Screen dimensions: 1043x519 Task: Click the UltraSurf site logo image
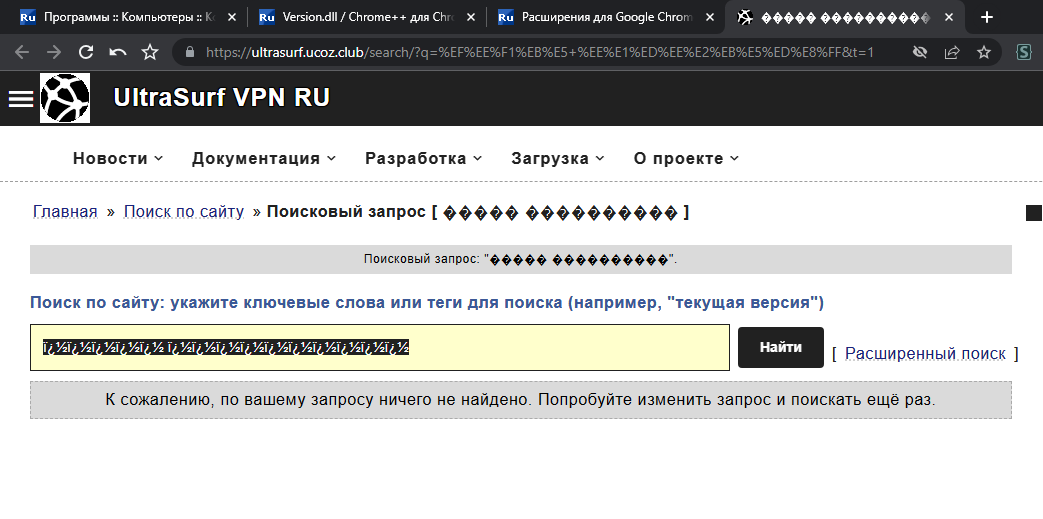coord(65,98)
